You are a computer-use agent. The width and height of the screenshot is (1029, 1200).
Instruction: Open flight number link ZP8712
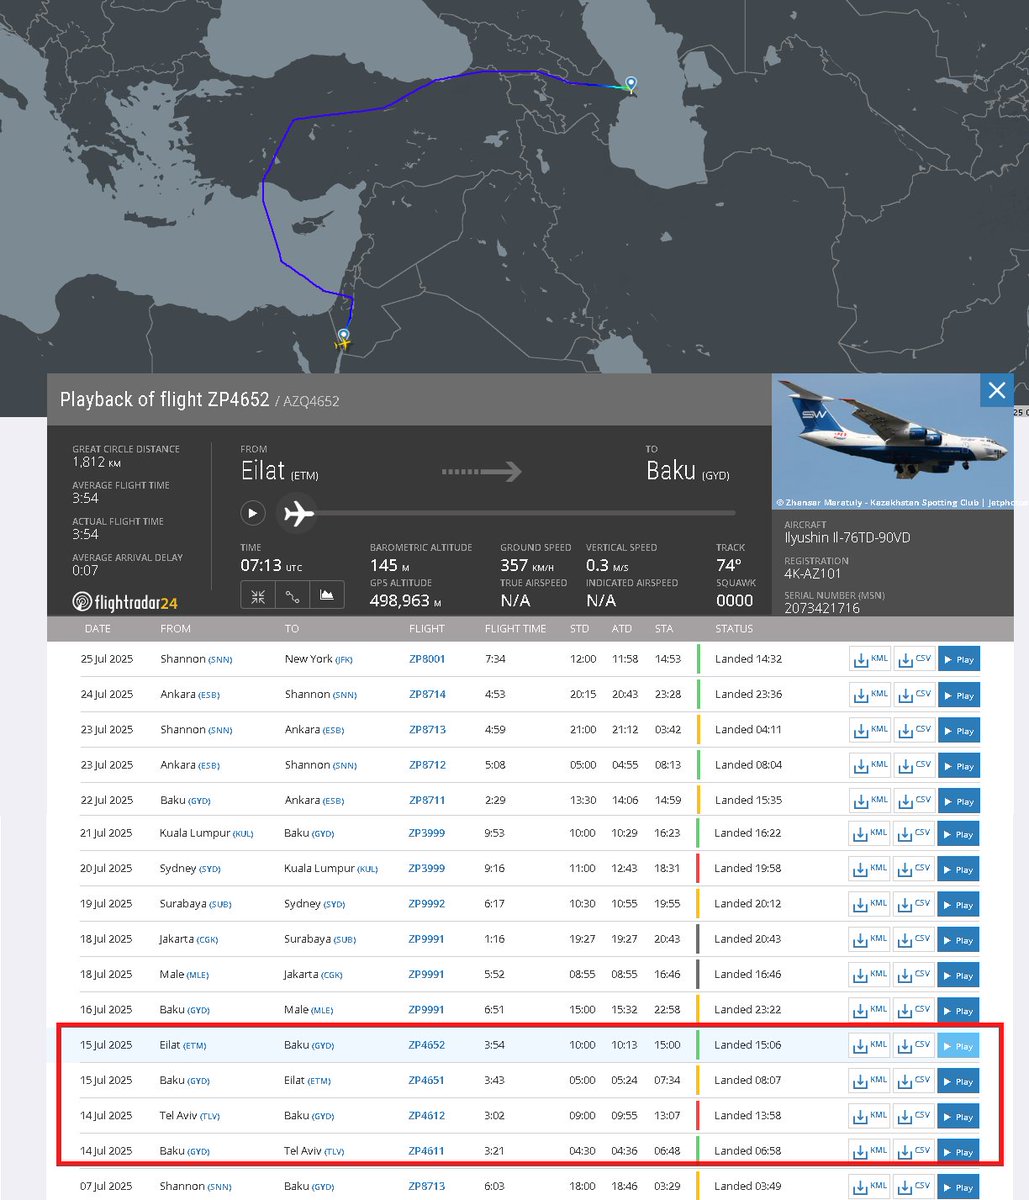point(427,765)
